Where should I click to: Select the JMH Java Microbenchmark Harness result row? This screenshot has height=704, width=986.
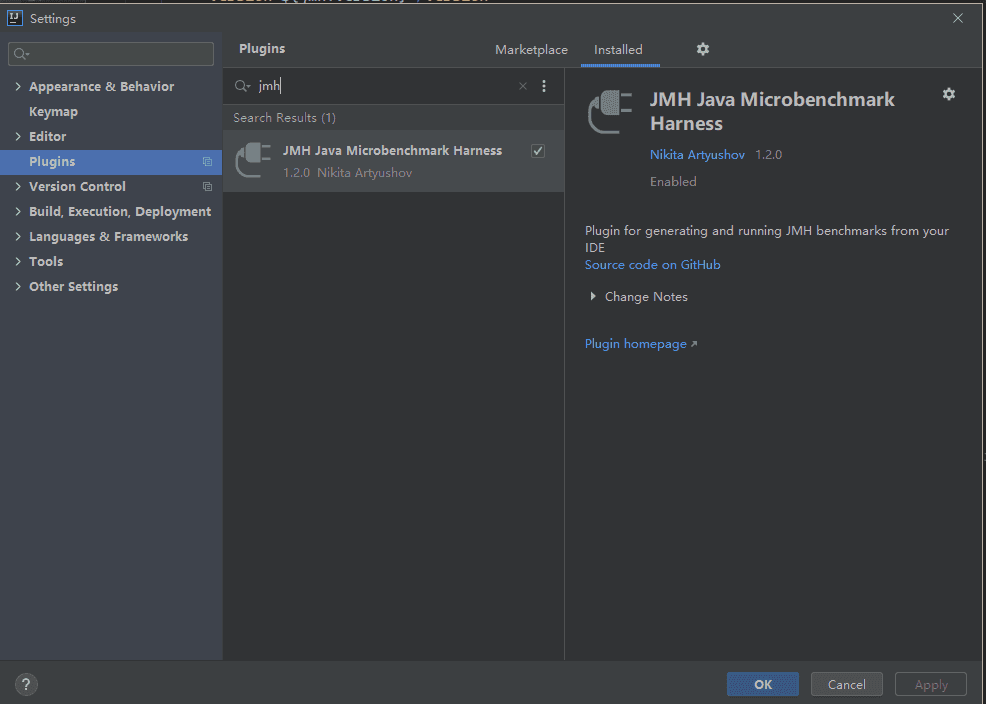(x=394, y=161)
